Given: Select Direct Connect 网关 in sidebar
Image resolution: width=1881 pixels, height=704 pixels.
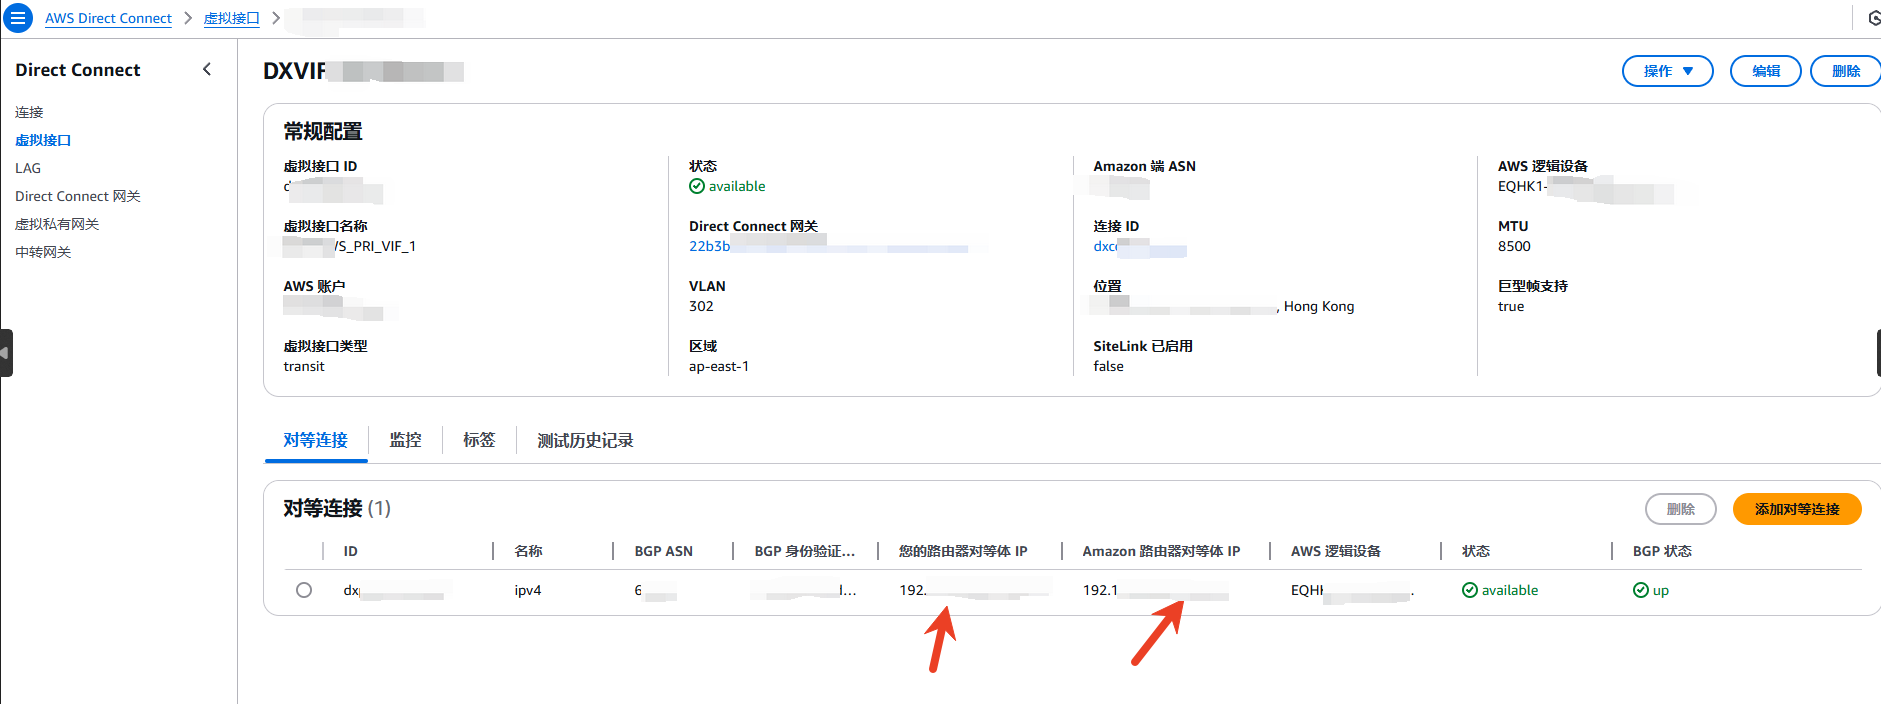Looking at the screenshot, I should [x=78, y=196].
